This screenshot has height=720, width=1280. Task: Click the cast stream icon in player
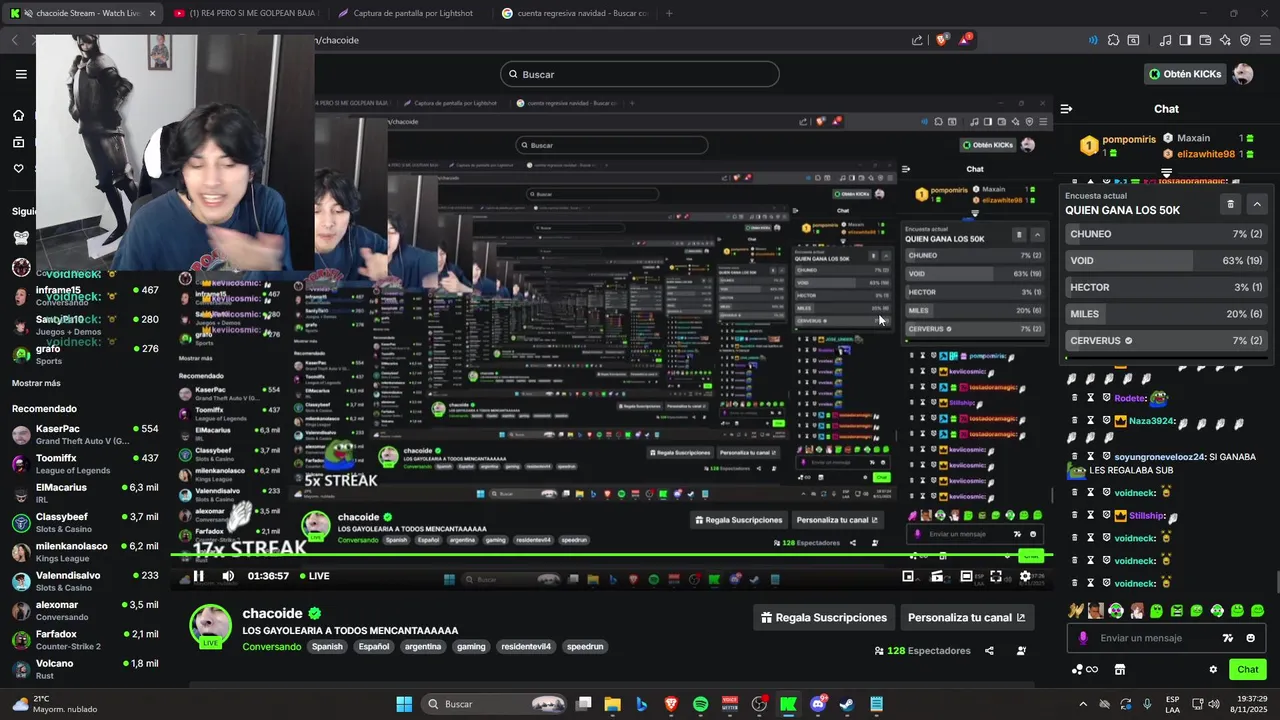937,576
